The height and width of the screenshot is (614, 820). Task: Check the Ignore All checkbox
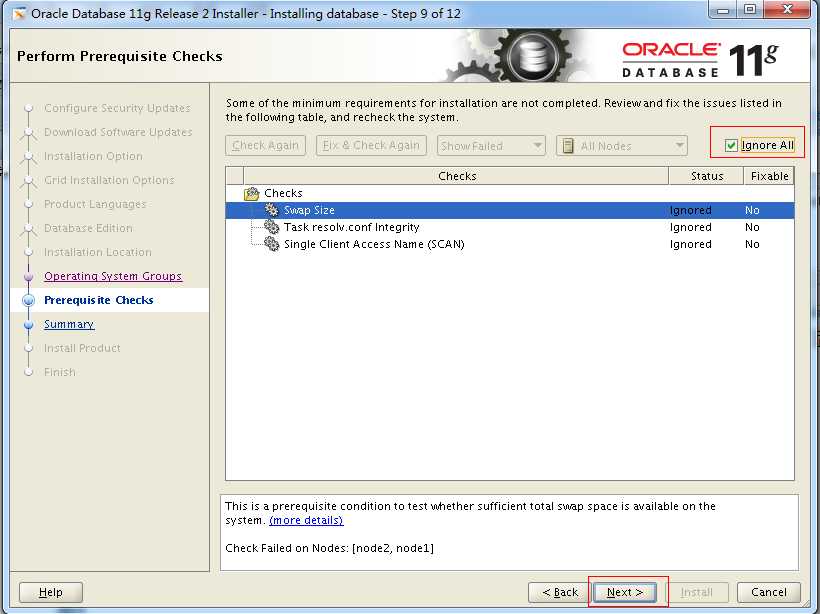(x=731, y=145)
